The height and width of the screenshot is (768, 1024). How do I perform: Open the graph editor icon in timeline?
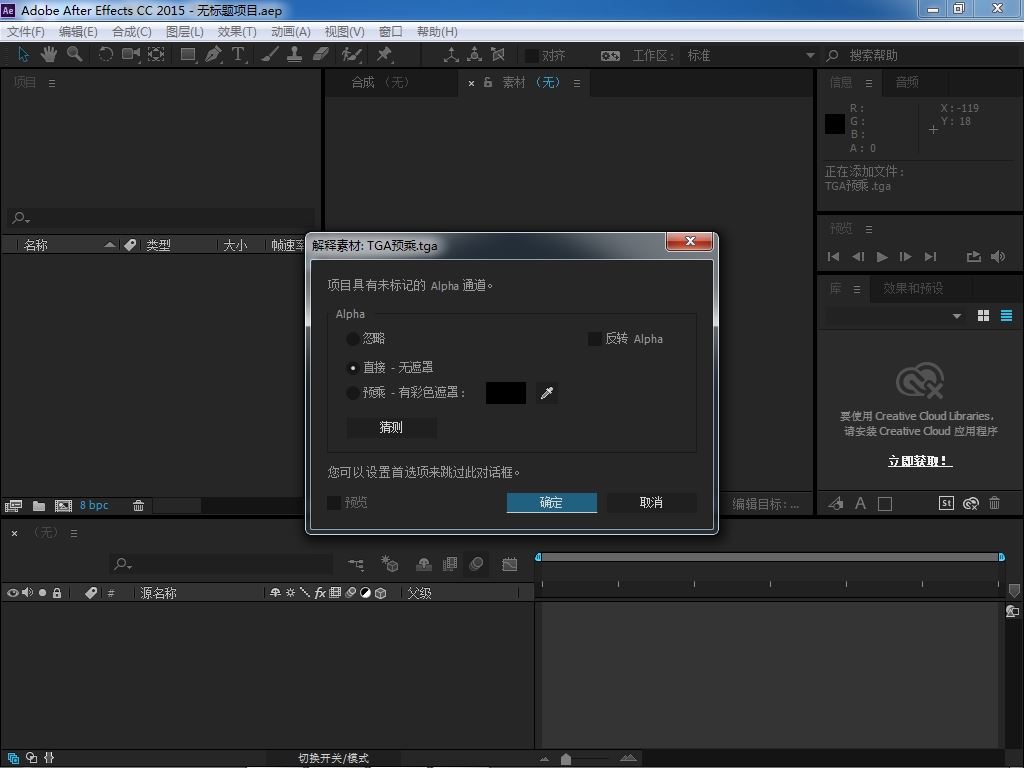(509, 564)
